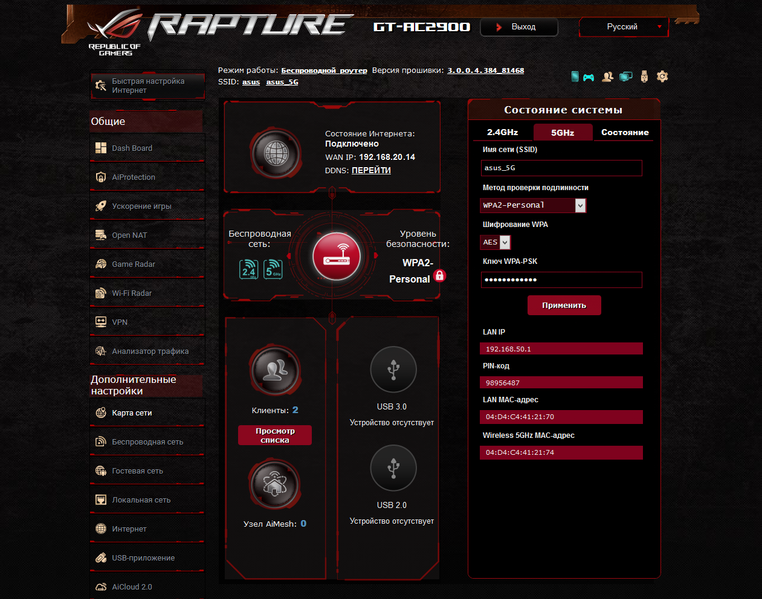Image resolution: width=762 pixels, height=599 pixels.
Task: Open the AES WPA encryption dropdown
Action: (495, 242)
